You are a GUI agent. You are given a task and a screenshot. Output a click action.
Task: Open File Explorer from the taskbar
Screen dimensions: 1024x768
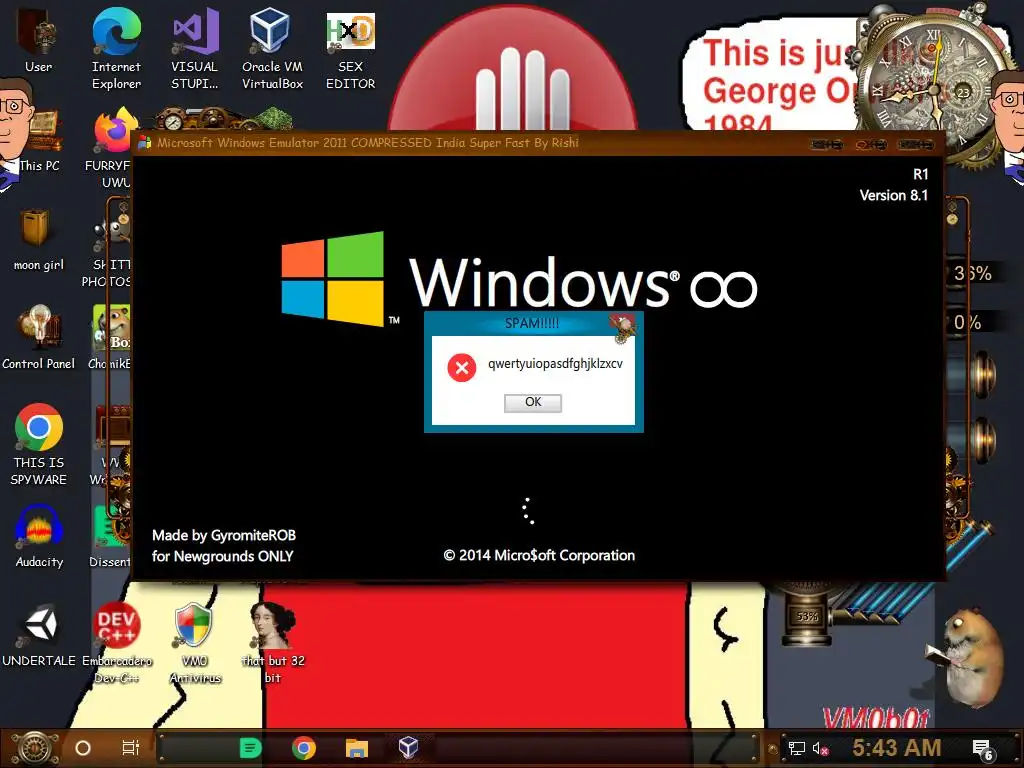[357, 748]
